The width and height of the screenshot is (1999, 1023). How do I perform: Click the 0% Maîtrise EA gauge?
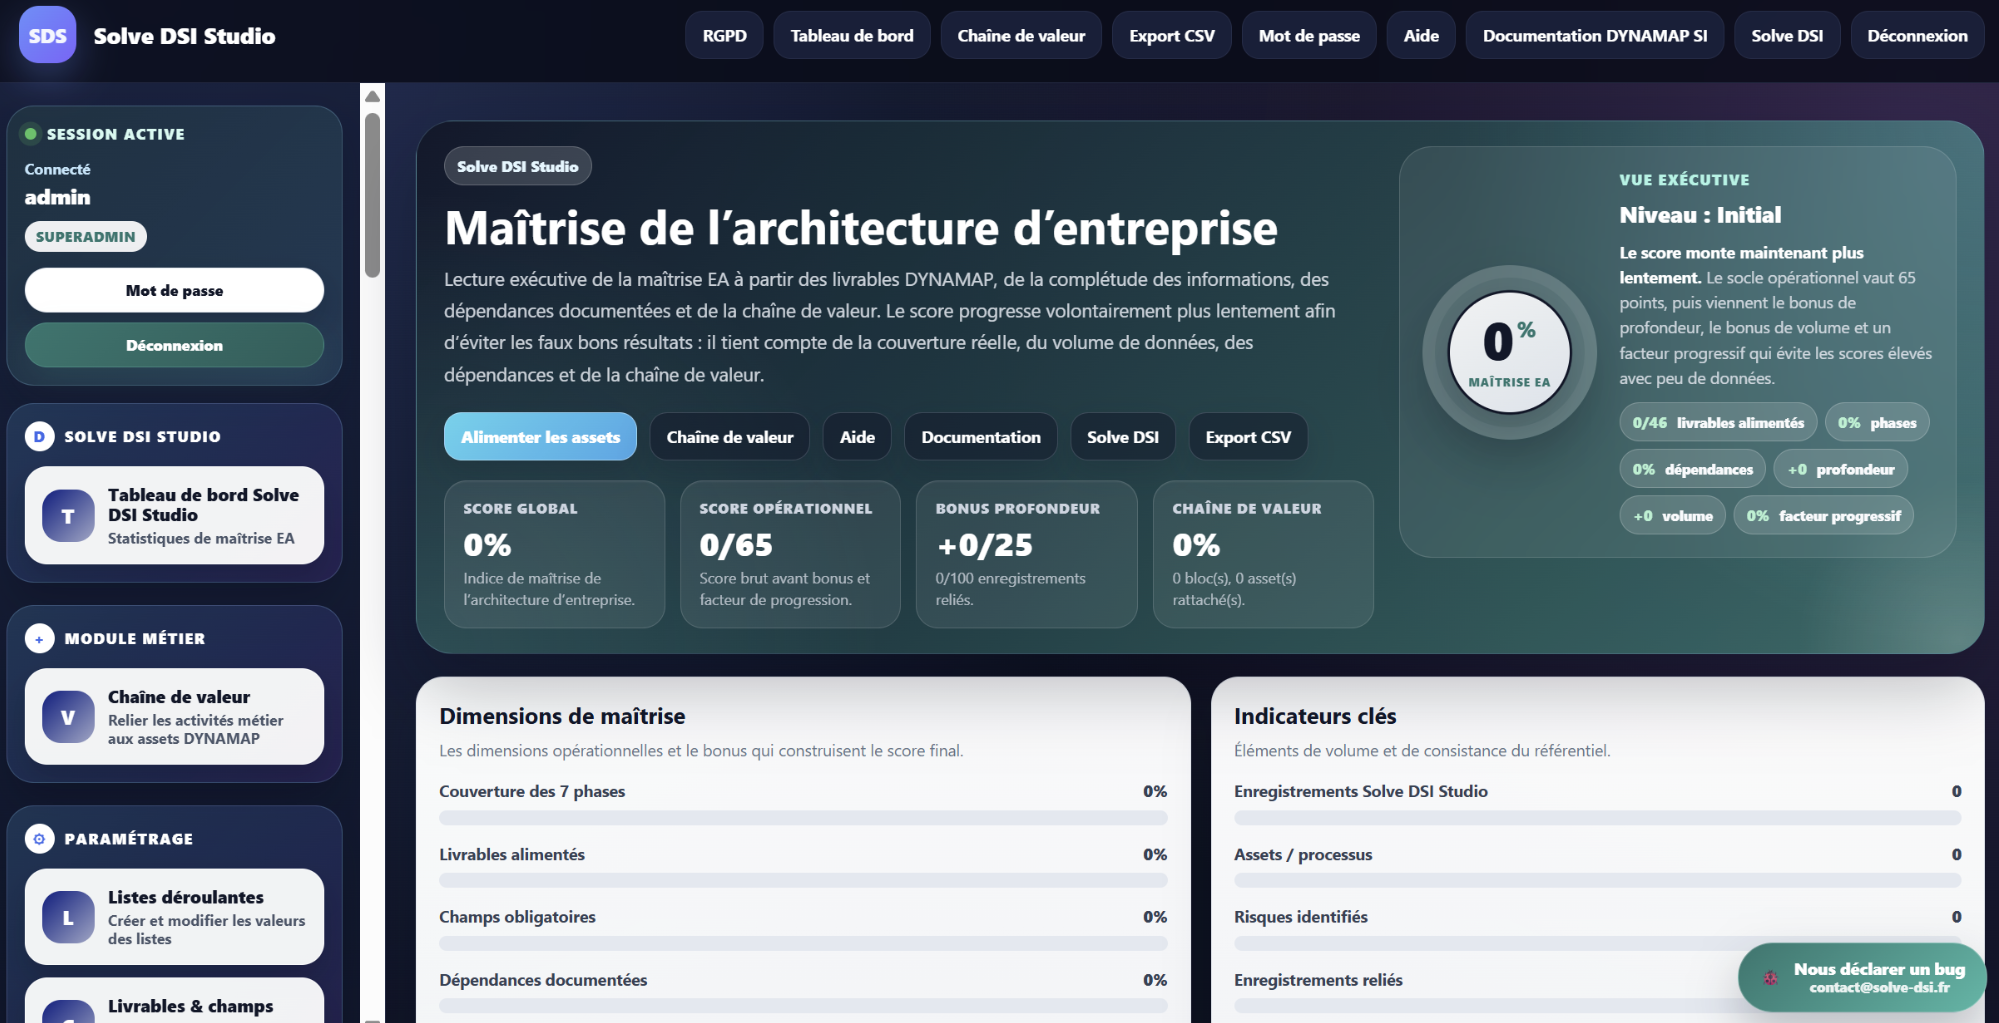coord(1509,352)
